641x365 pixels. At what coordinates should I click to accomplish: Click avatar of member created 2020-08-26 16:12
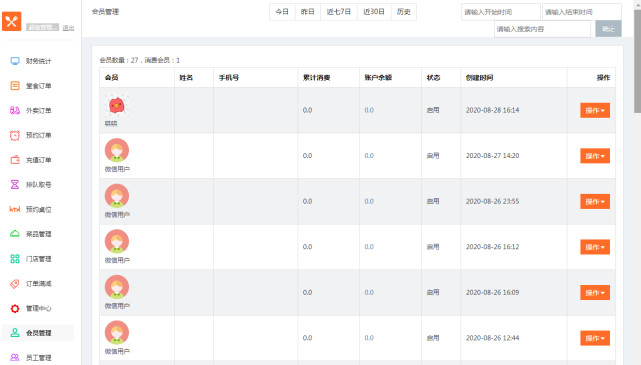pyautogui.click(x=117, y=242)
